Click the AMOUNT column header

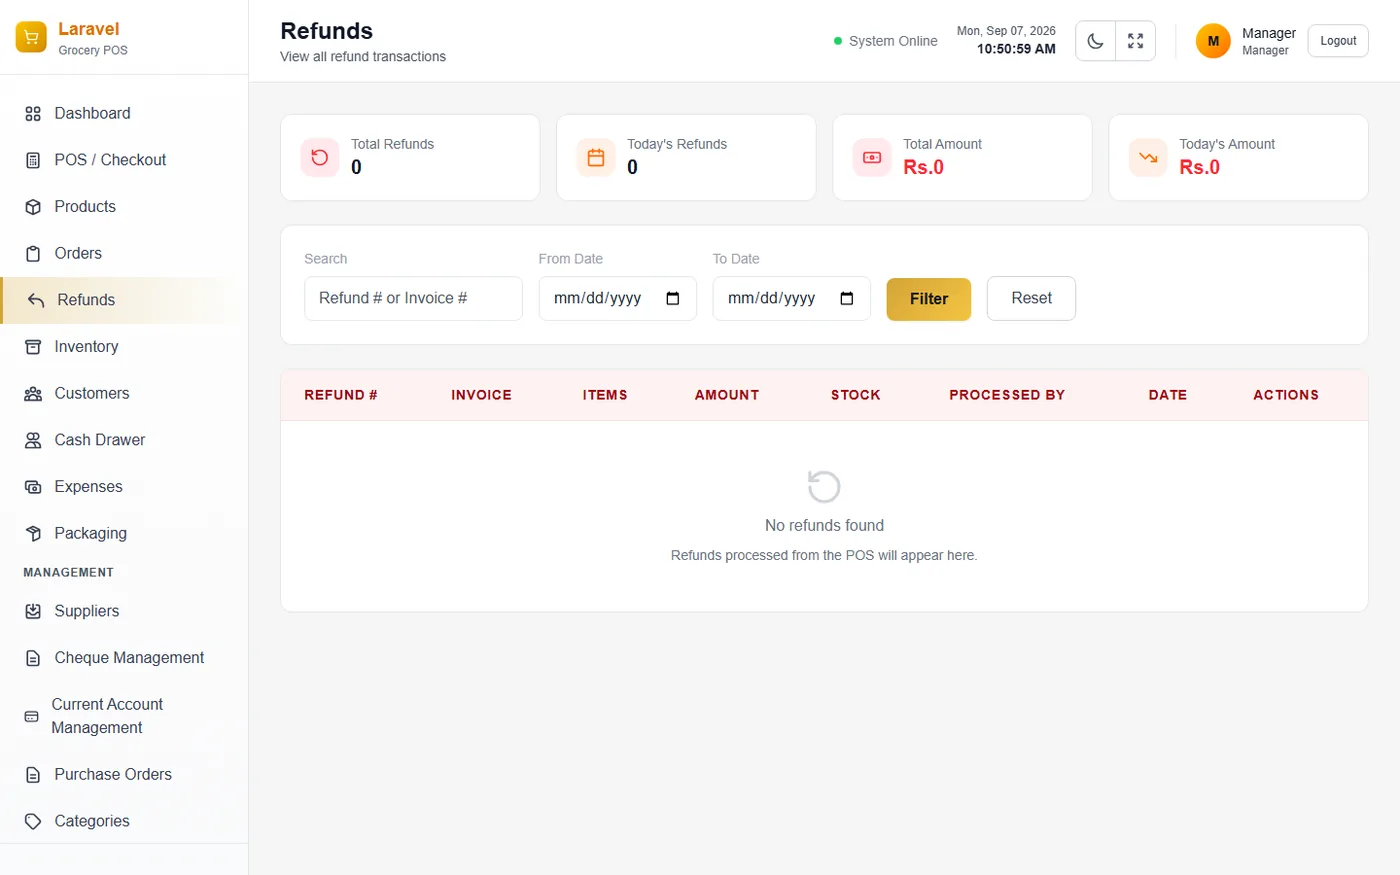727,395
